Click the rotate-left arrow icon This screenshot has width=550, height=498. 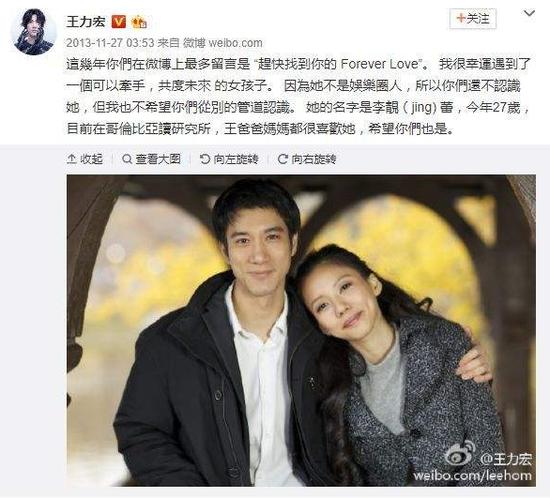tap(204, 159)
